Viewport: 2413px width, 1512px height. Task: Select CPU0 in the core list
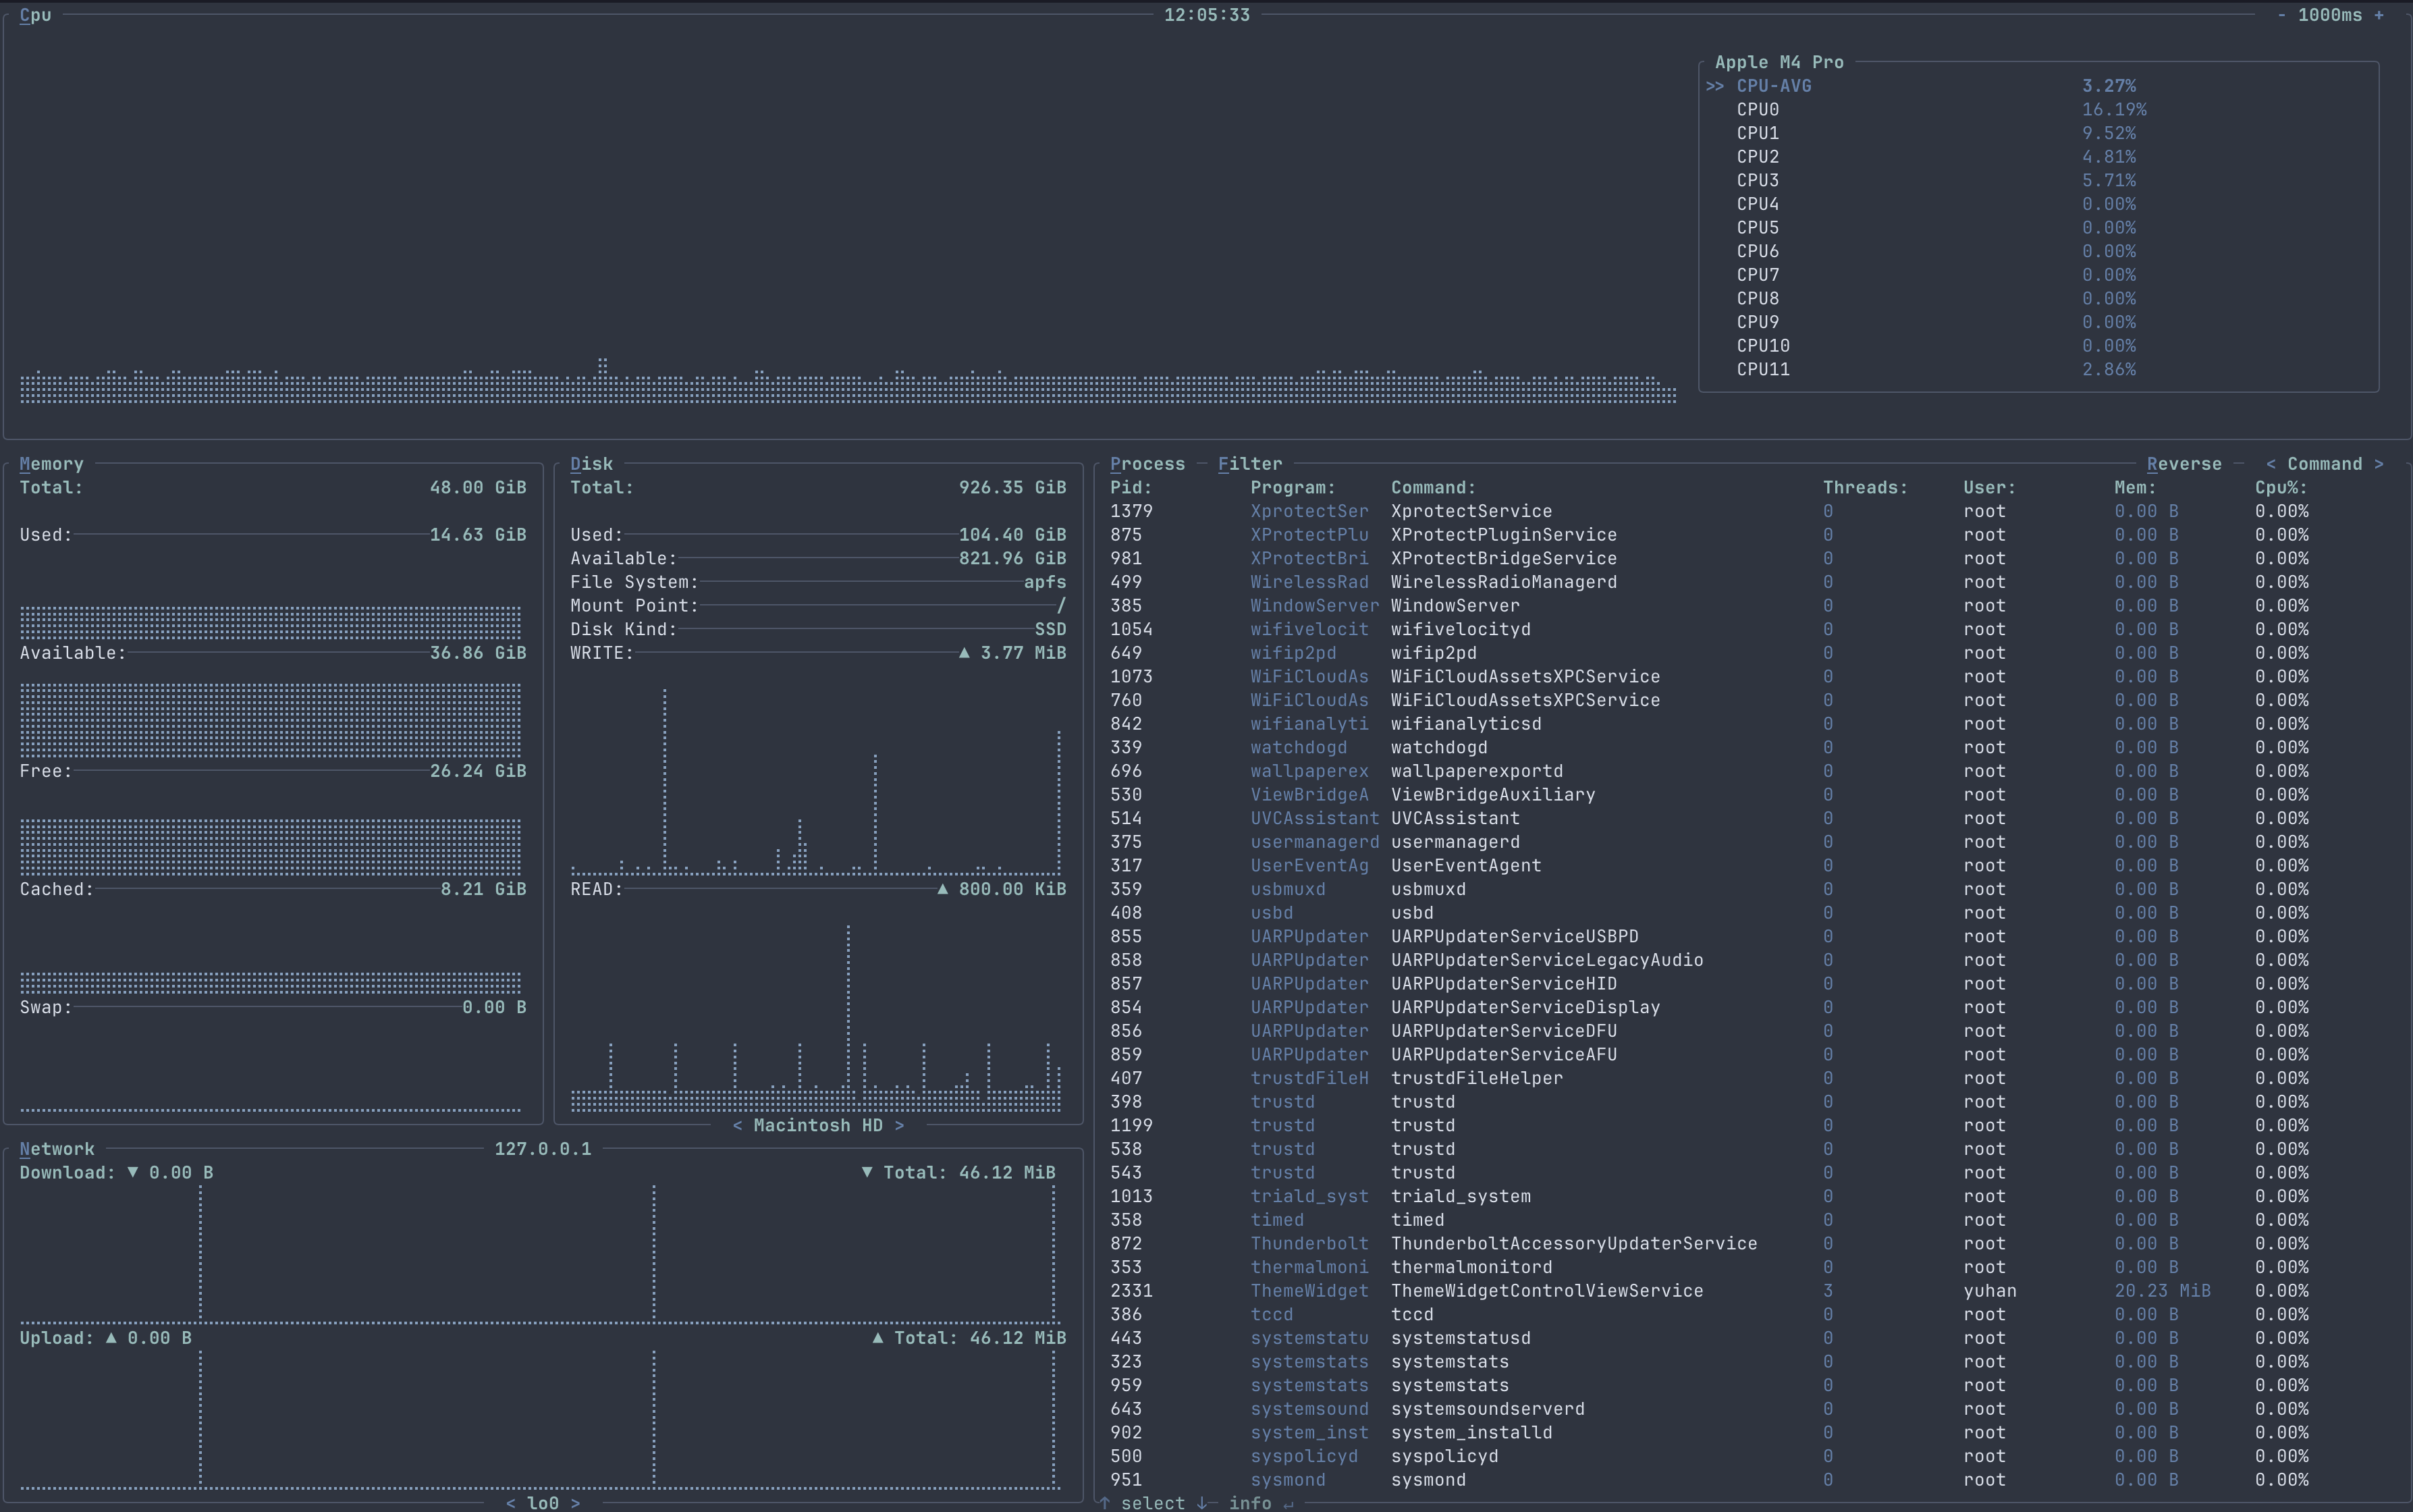point(1757,110)
